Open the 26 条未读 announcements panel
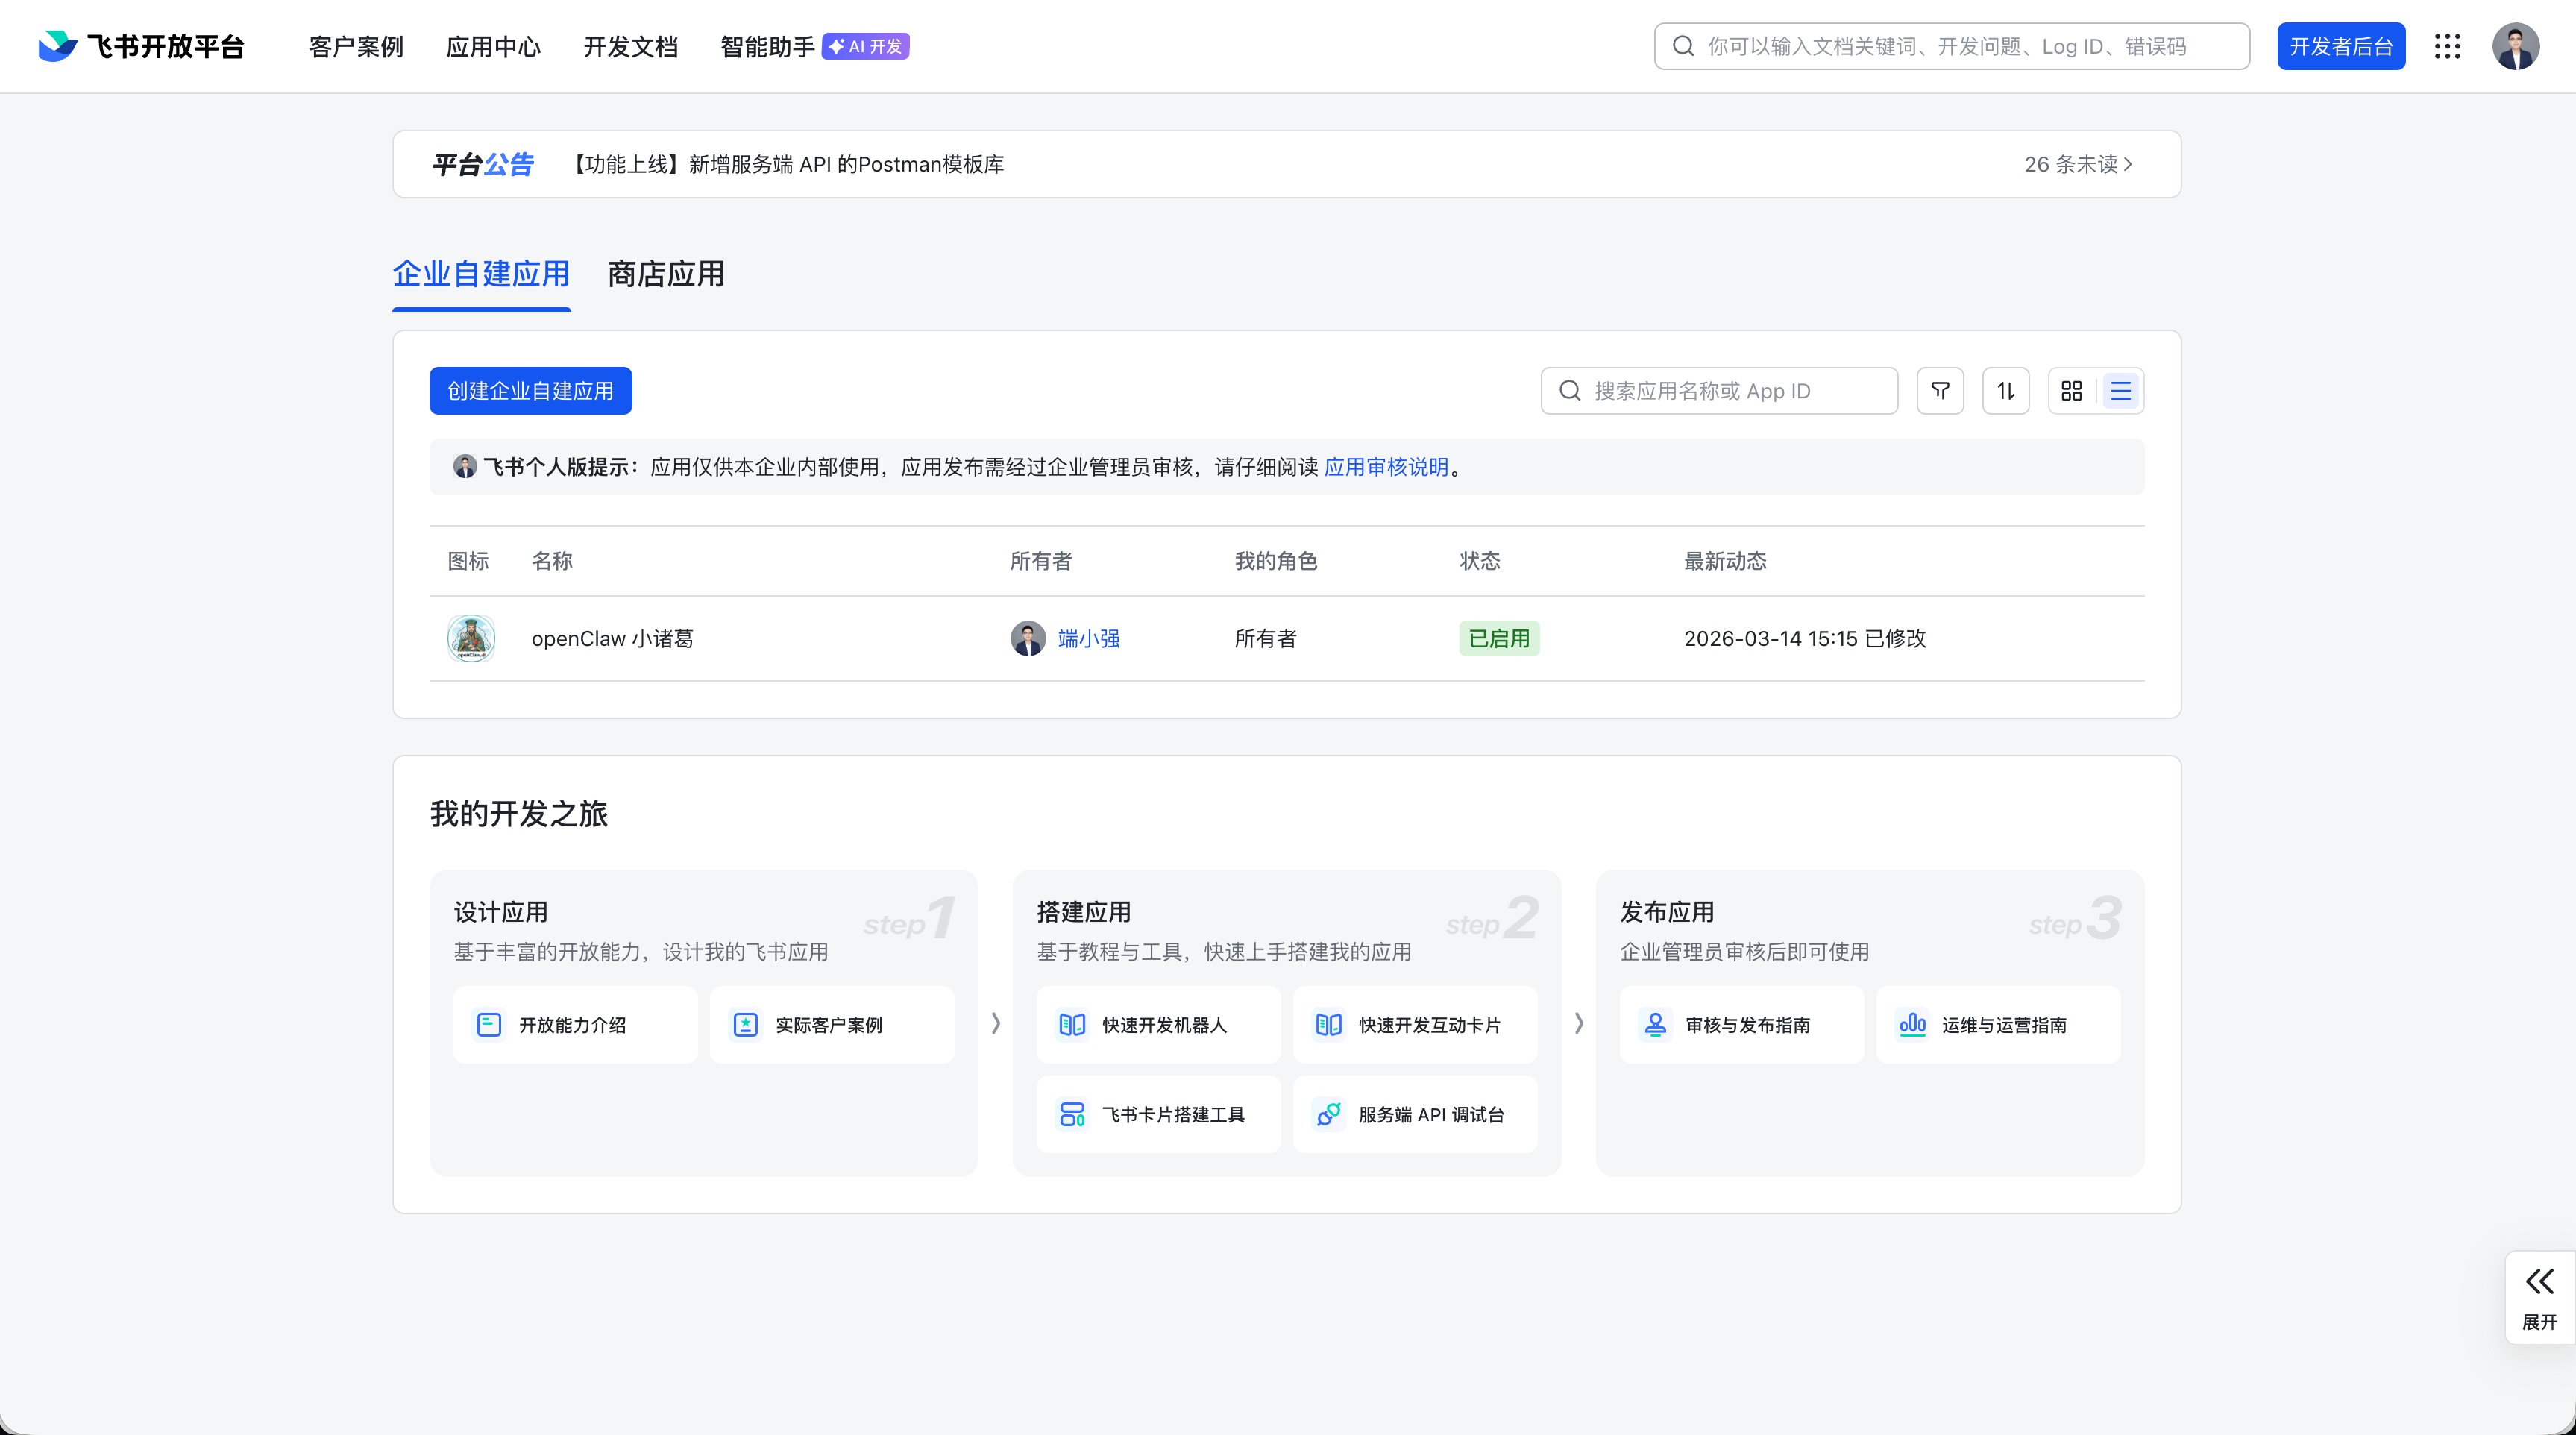The height and width of the screenshot is (1435, 2576). click(x=2077, y=164)
